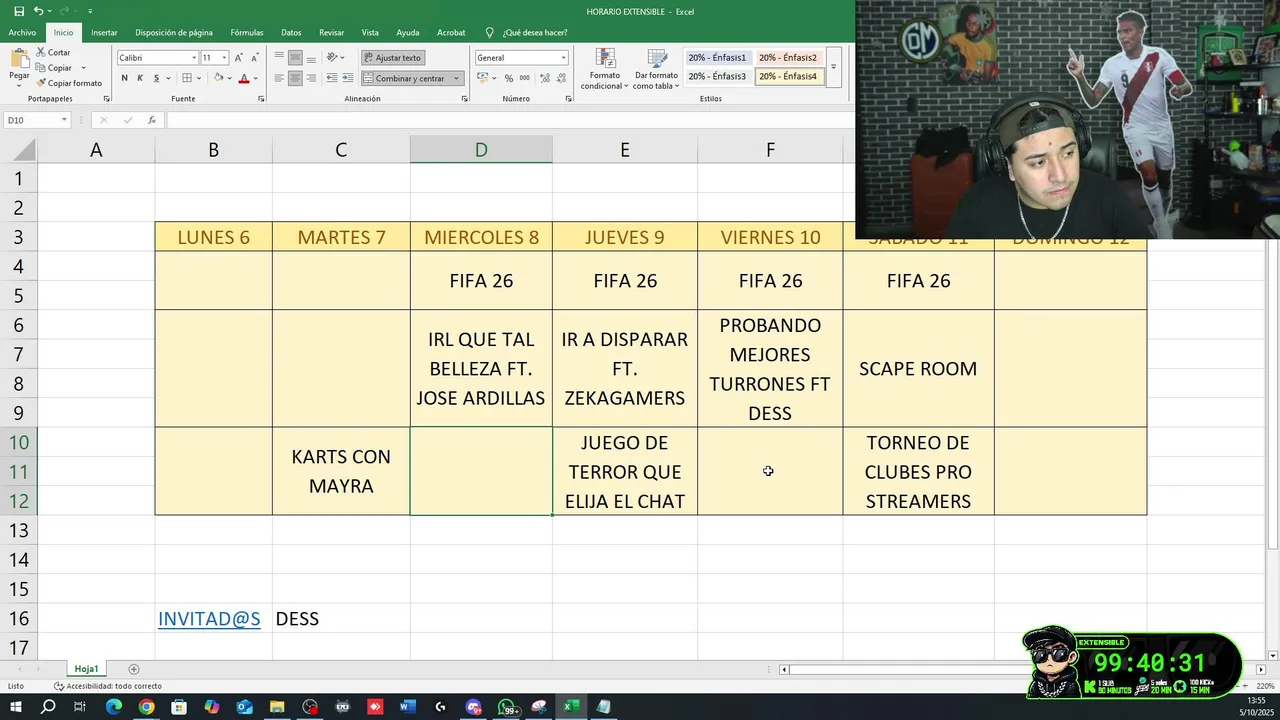
Task: Switch to the Insertar tab
Action: (x=104, y=33)
